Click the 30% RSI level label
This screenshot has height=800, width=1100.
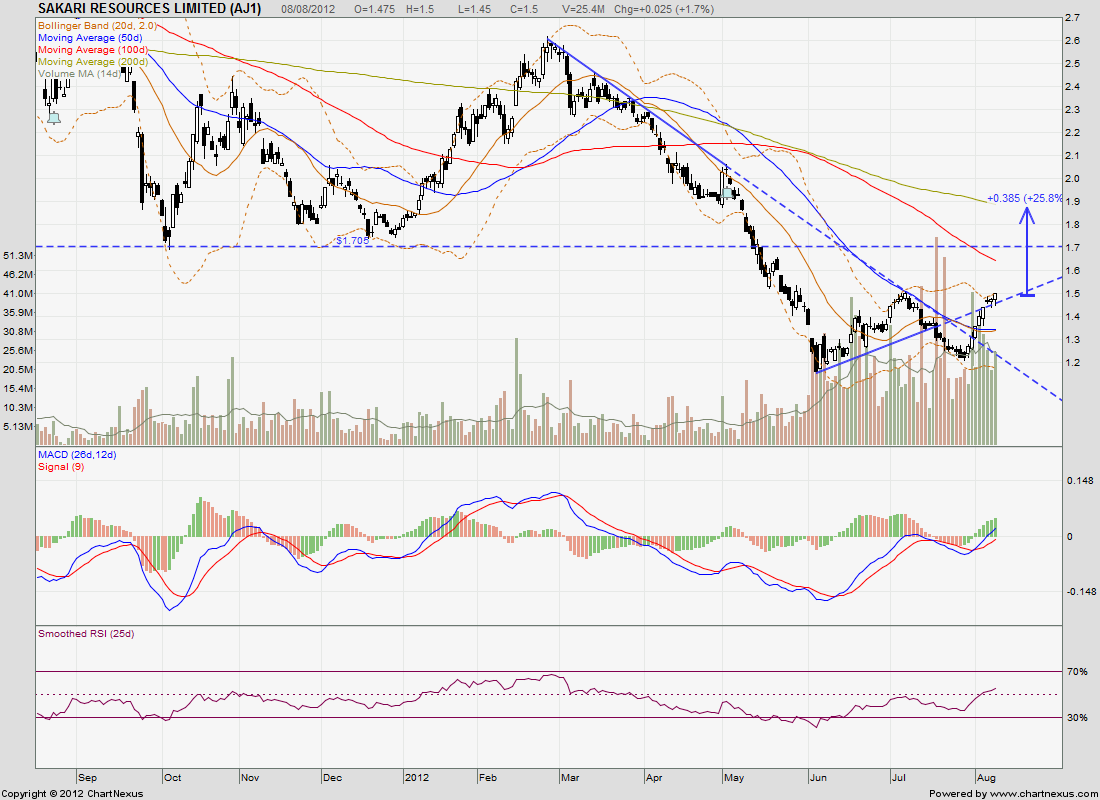[1077, 718]
